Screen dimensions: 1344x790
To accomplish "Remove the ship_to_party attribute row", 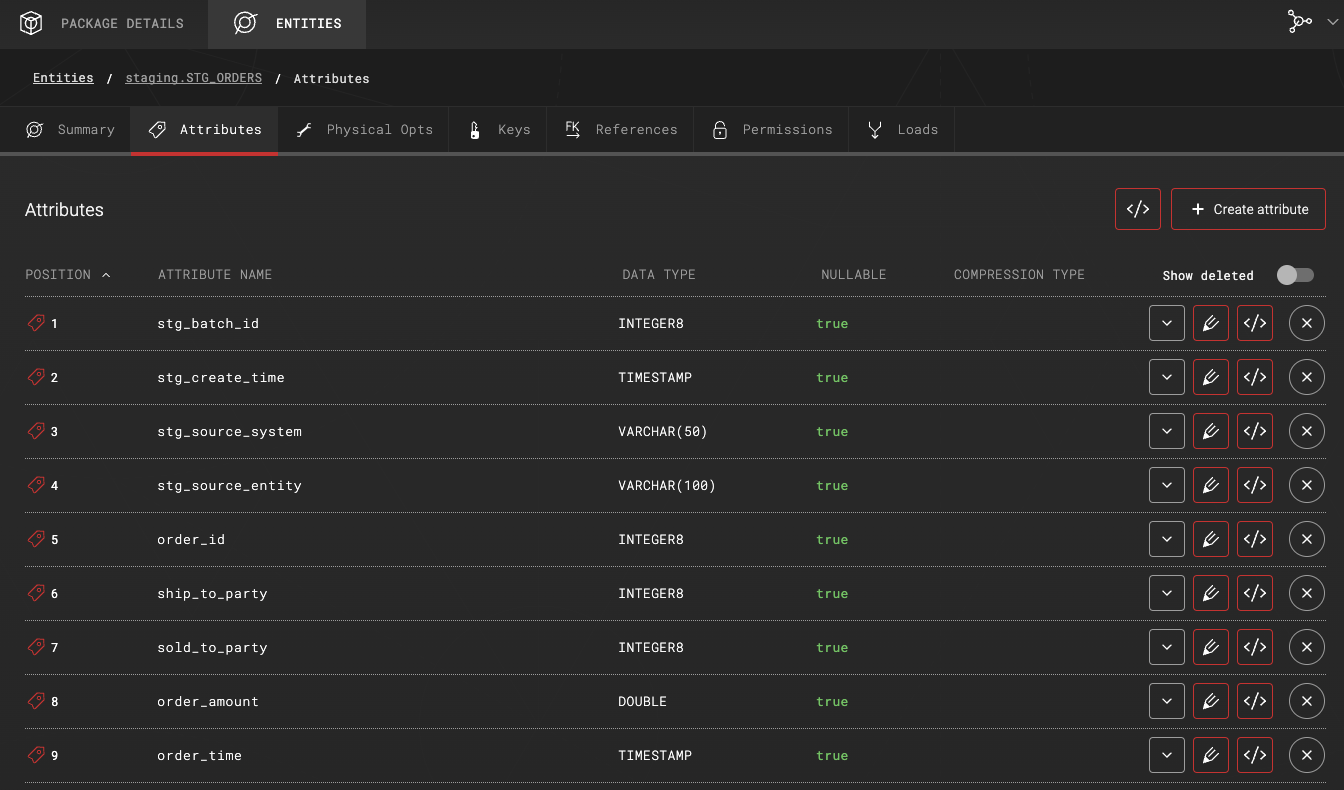I will (x=1306, y=594).
